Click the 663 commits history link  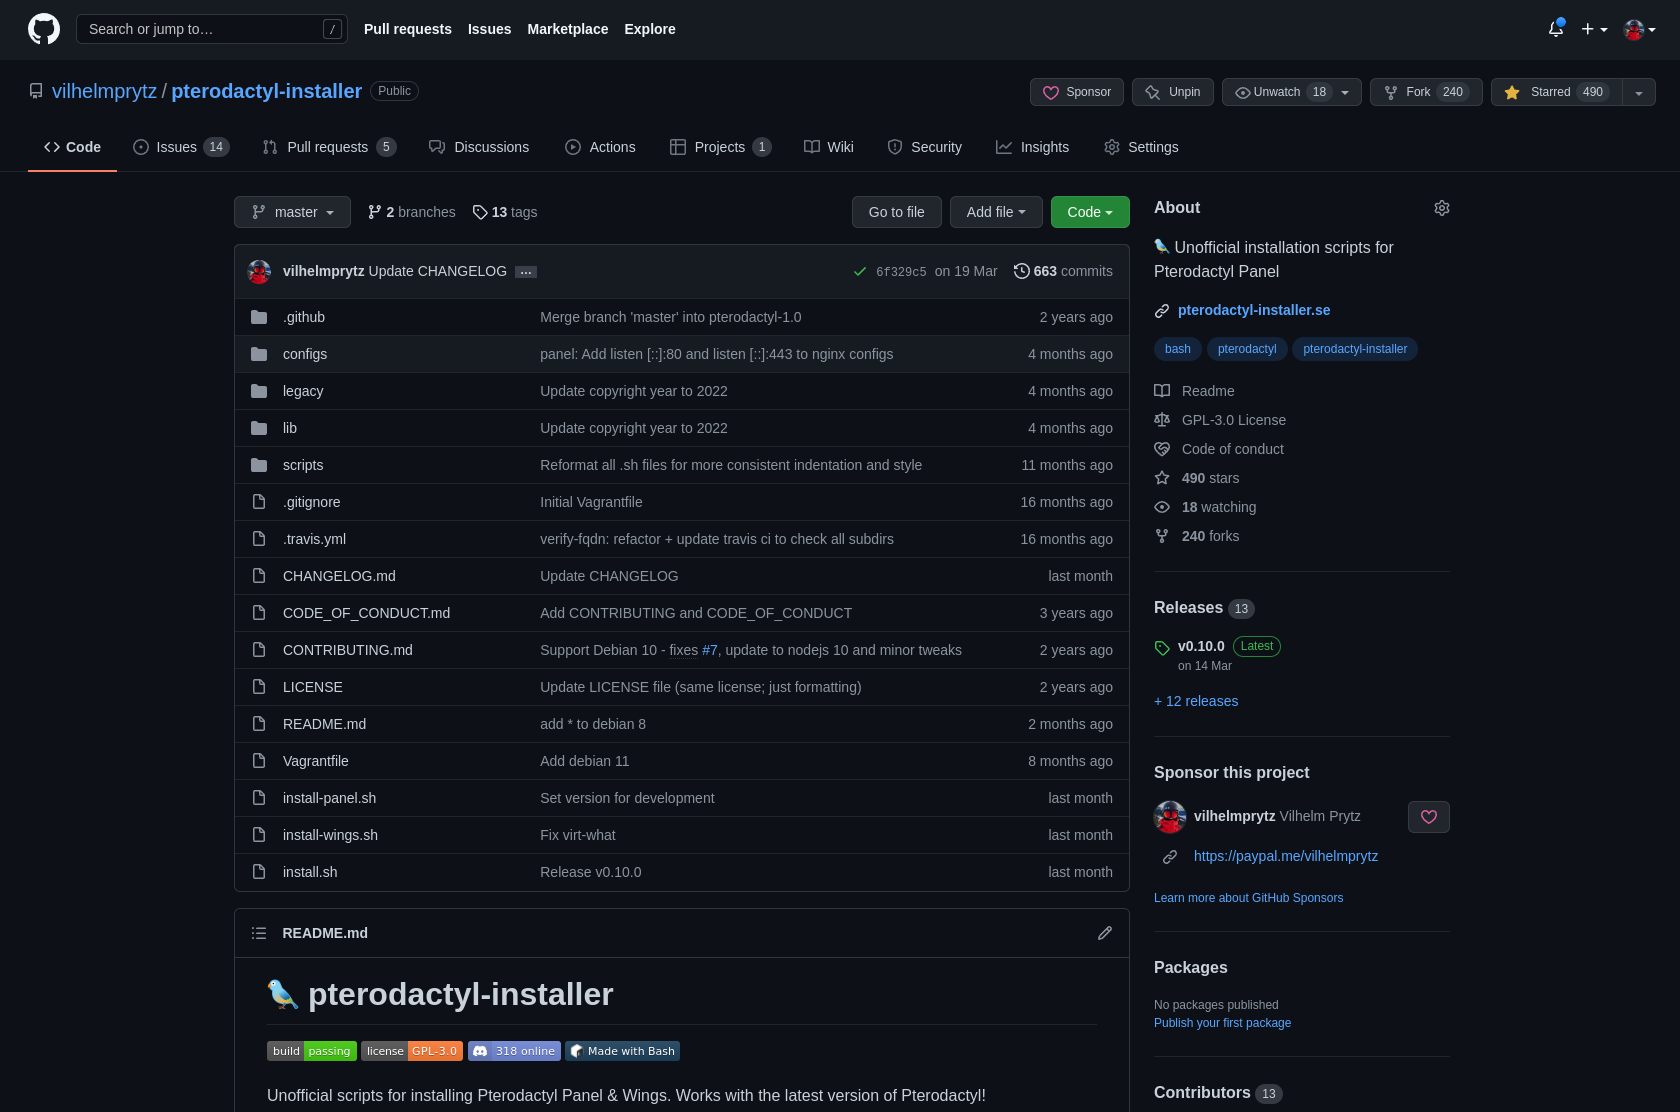point(1063,271)
